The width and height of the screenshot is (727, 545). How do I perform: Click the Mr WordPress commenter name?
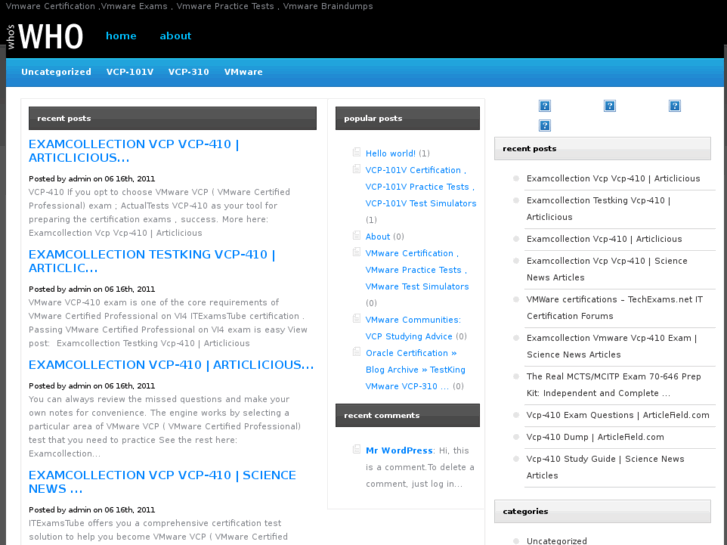coord(399,450)
